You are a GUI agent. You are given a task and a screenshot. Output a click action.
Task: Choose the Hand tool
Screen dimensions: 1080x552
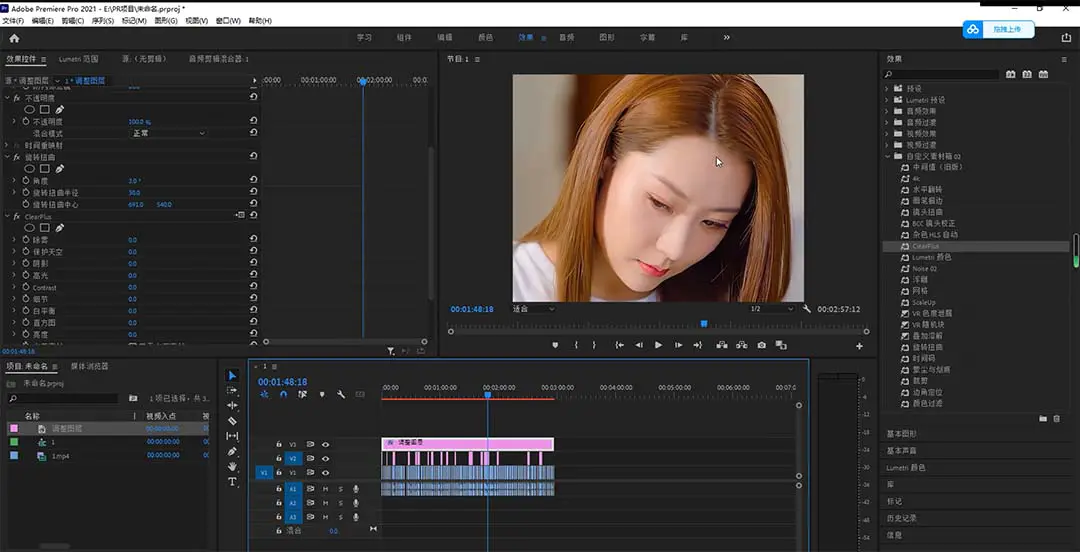pyautogui.click(x=233, y=466)
